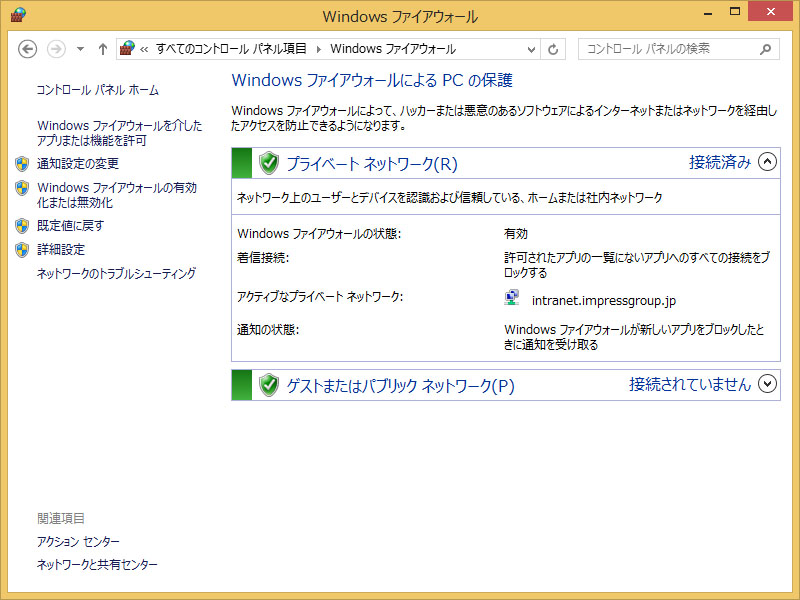Select すべてのコントロール パネル項目 in the breadcrumb
This screenshot has height=600, width=800.
[x=231, y=49]
